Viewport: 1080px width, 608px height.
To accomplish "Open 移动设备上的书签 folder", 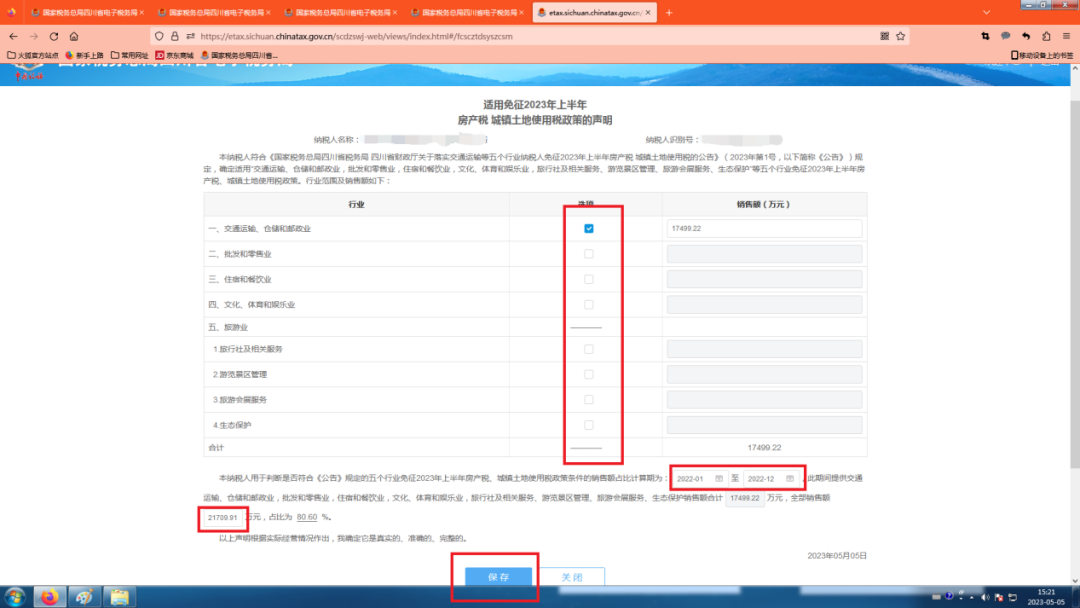I will 1041,55.
